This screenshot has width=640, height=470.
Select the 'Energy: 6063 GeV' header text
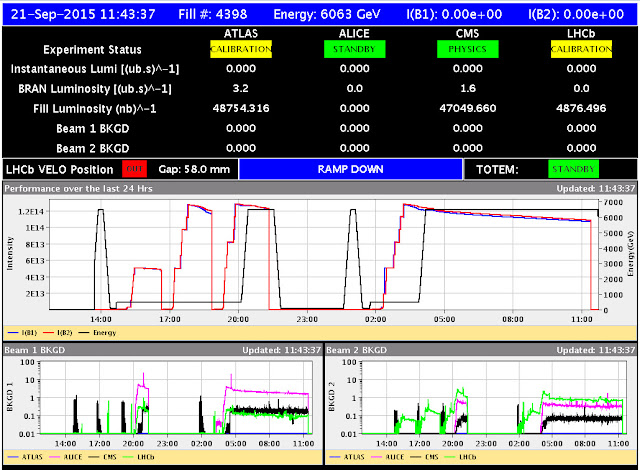point(327,14)
